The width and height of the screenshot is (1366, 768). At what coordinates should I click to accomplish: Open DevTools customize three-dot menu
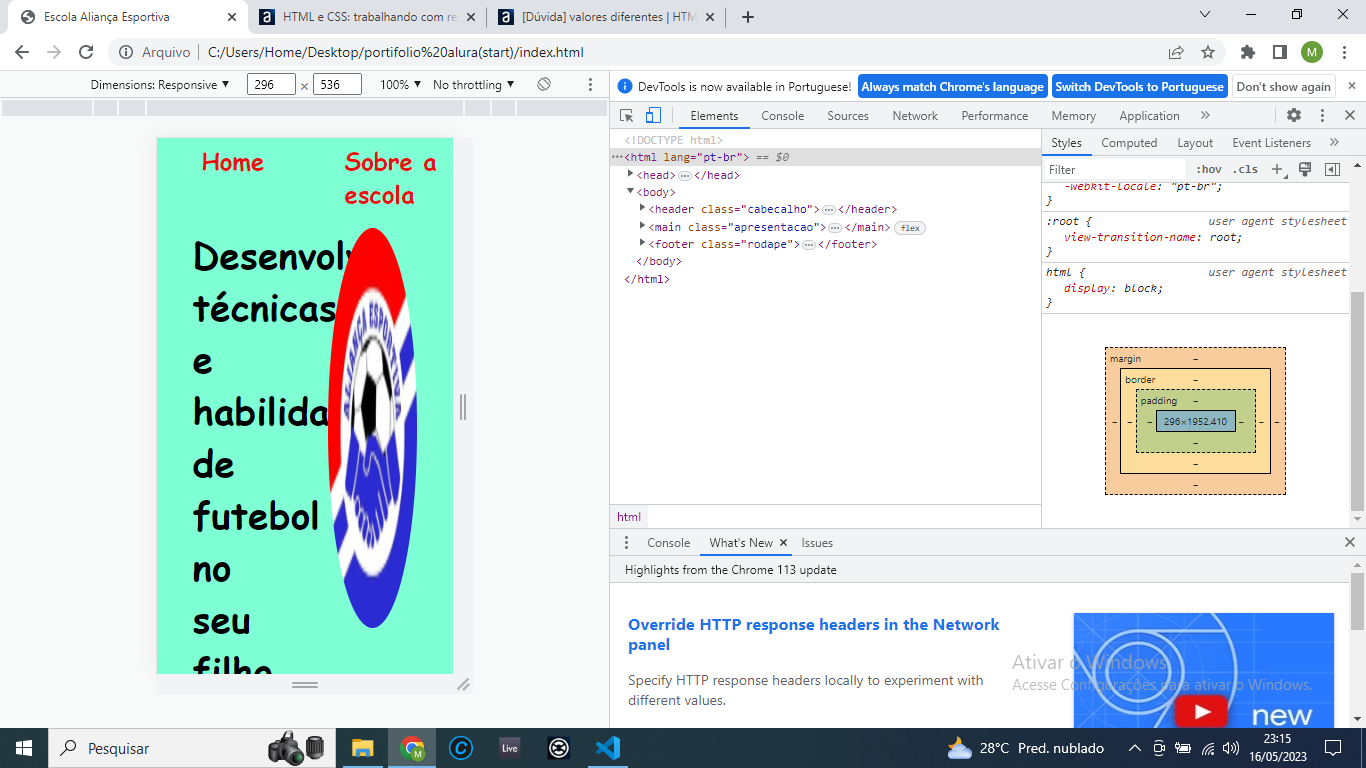coord(1322,115)
